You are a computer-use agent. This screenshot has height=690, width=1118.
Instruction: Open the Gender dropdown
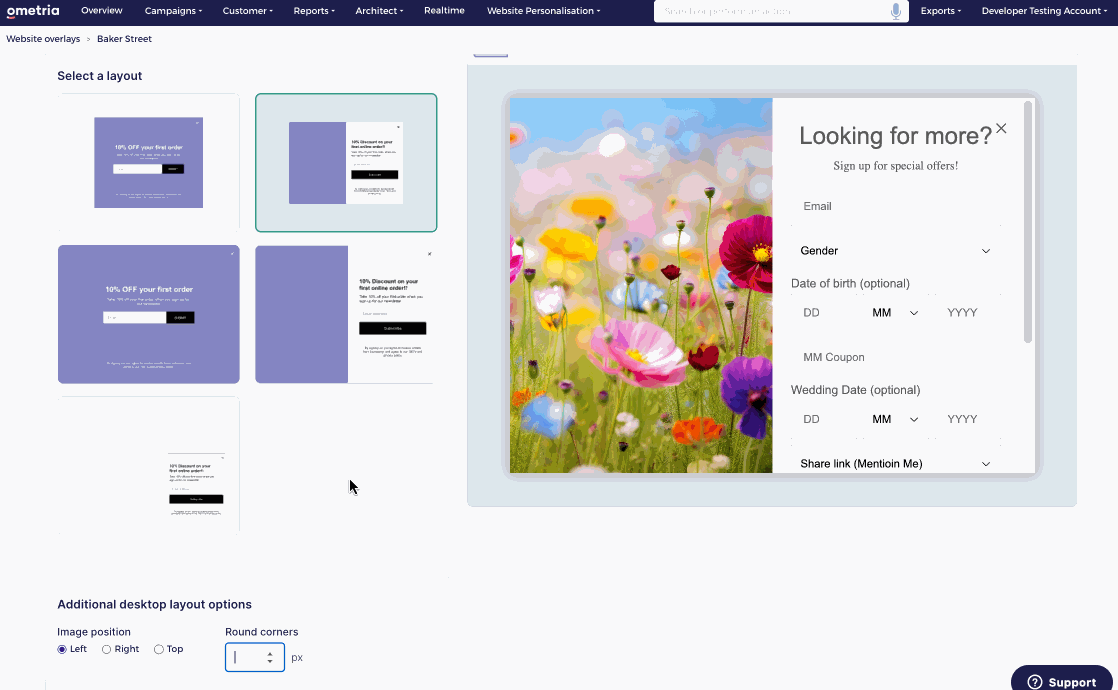coord(896,251)
